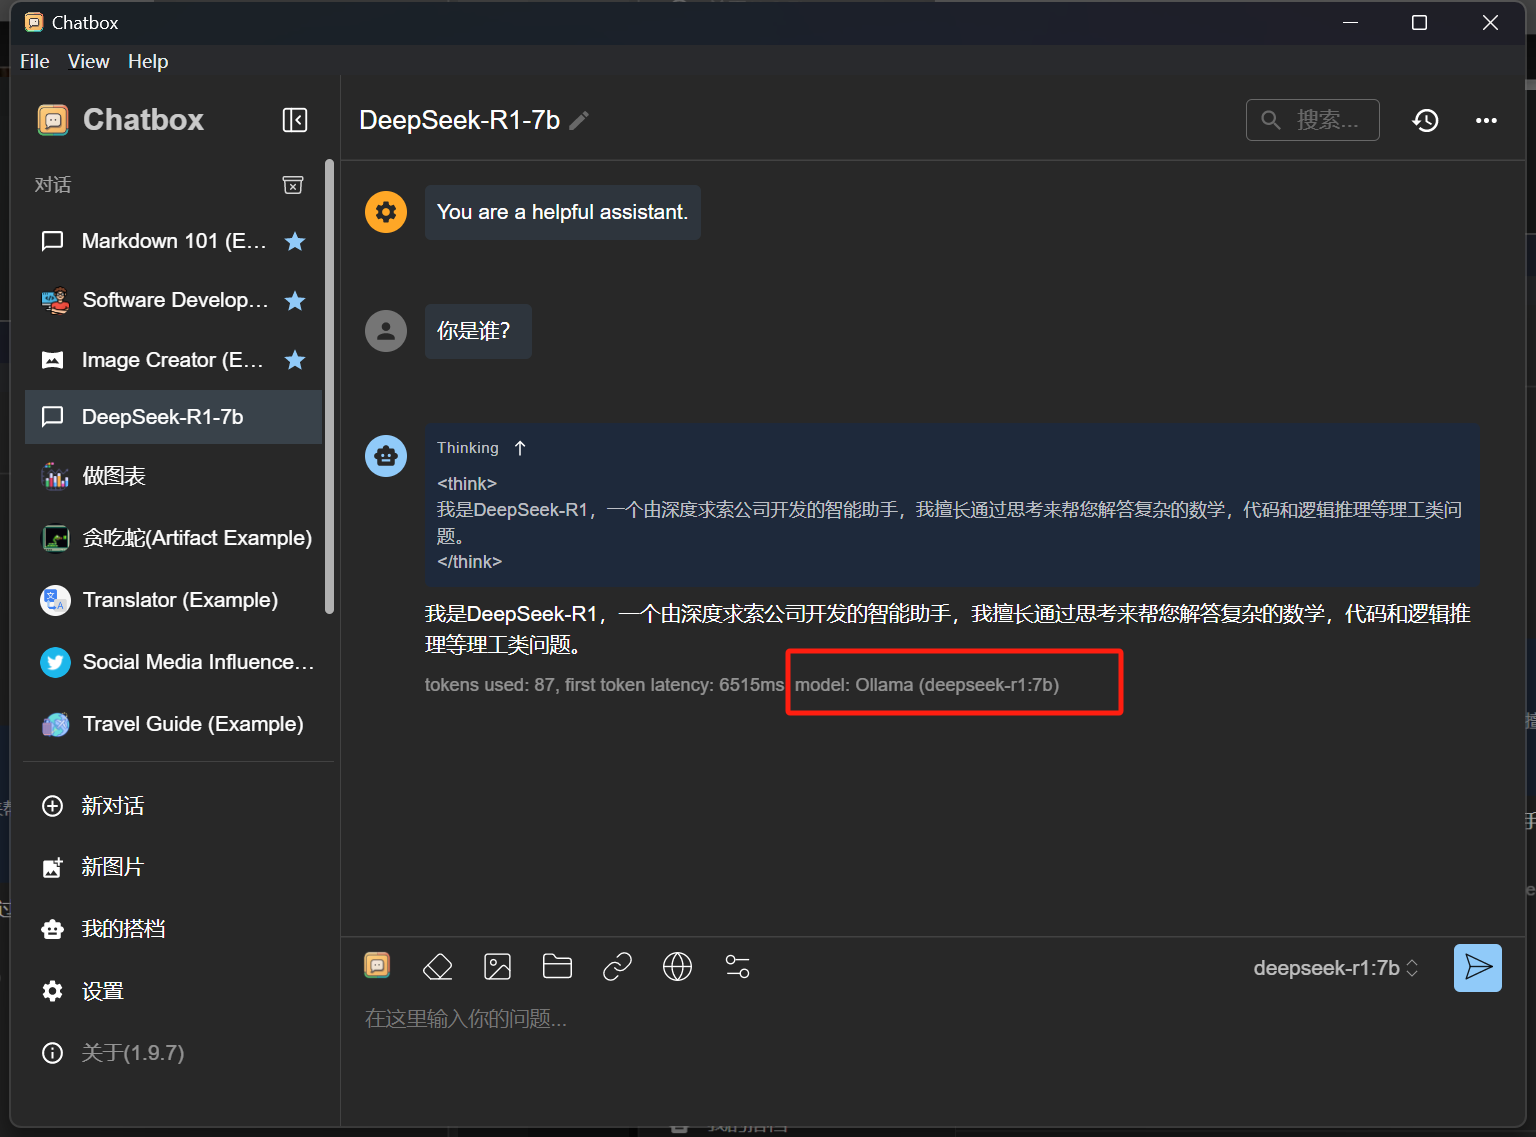Collapse the Thinking section with the arrow
This screenshot has width=1536, height=1137.
click(x=520, y=448)
